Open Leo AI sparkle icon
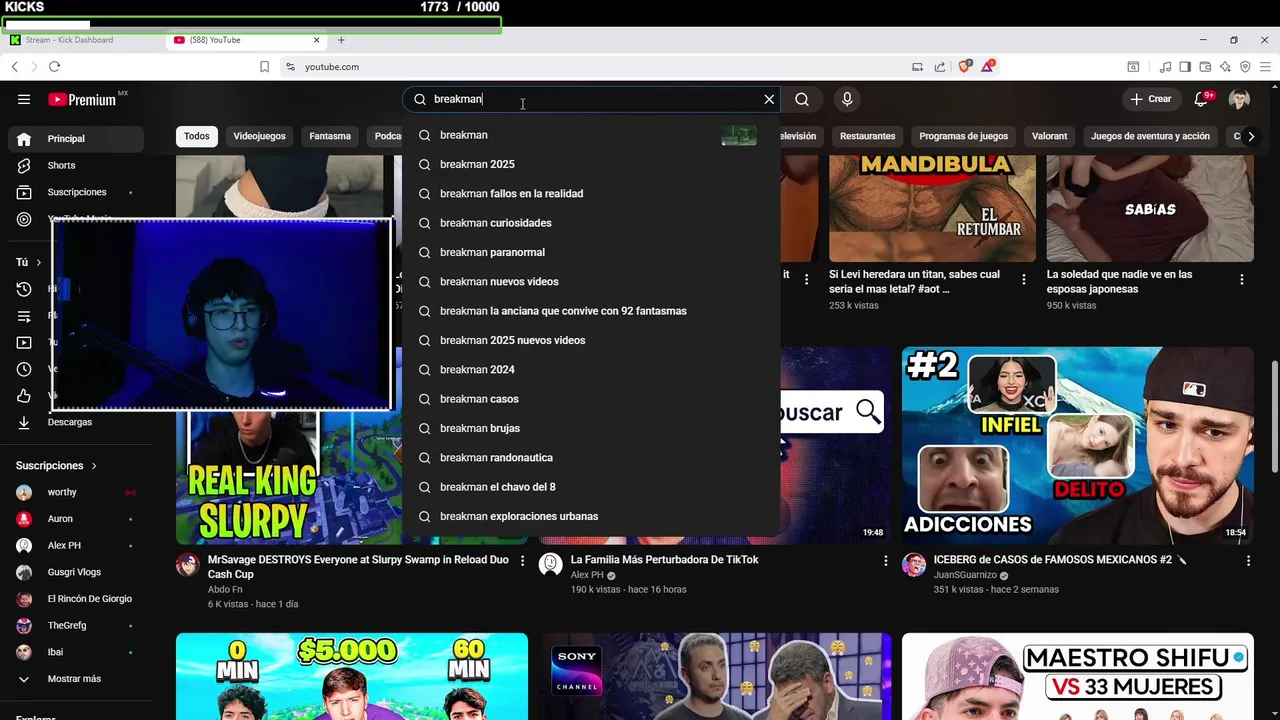1280x720 pixels. click(1225, 67)
